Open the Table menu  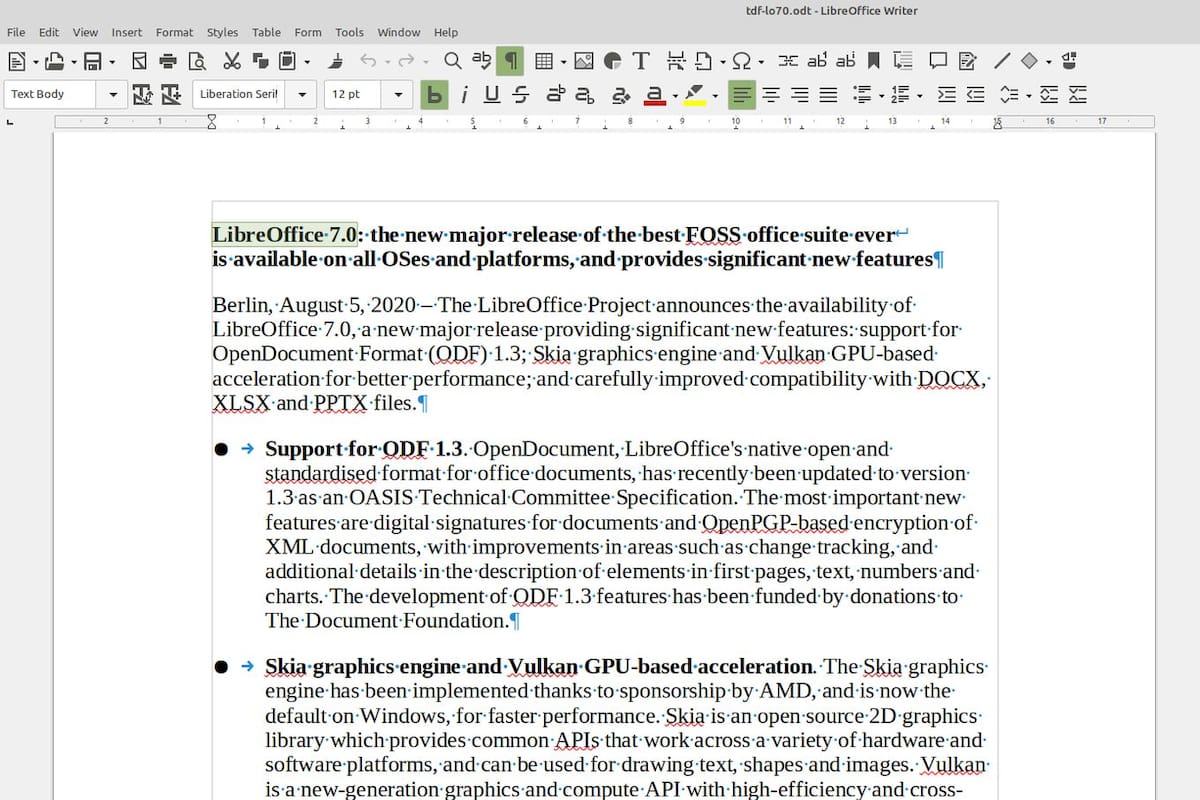266,32
